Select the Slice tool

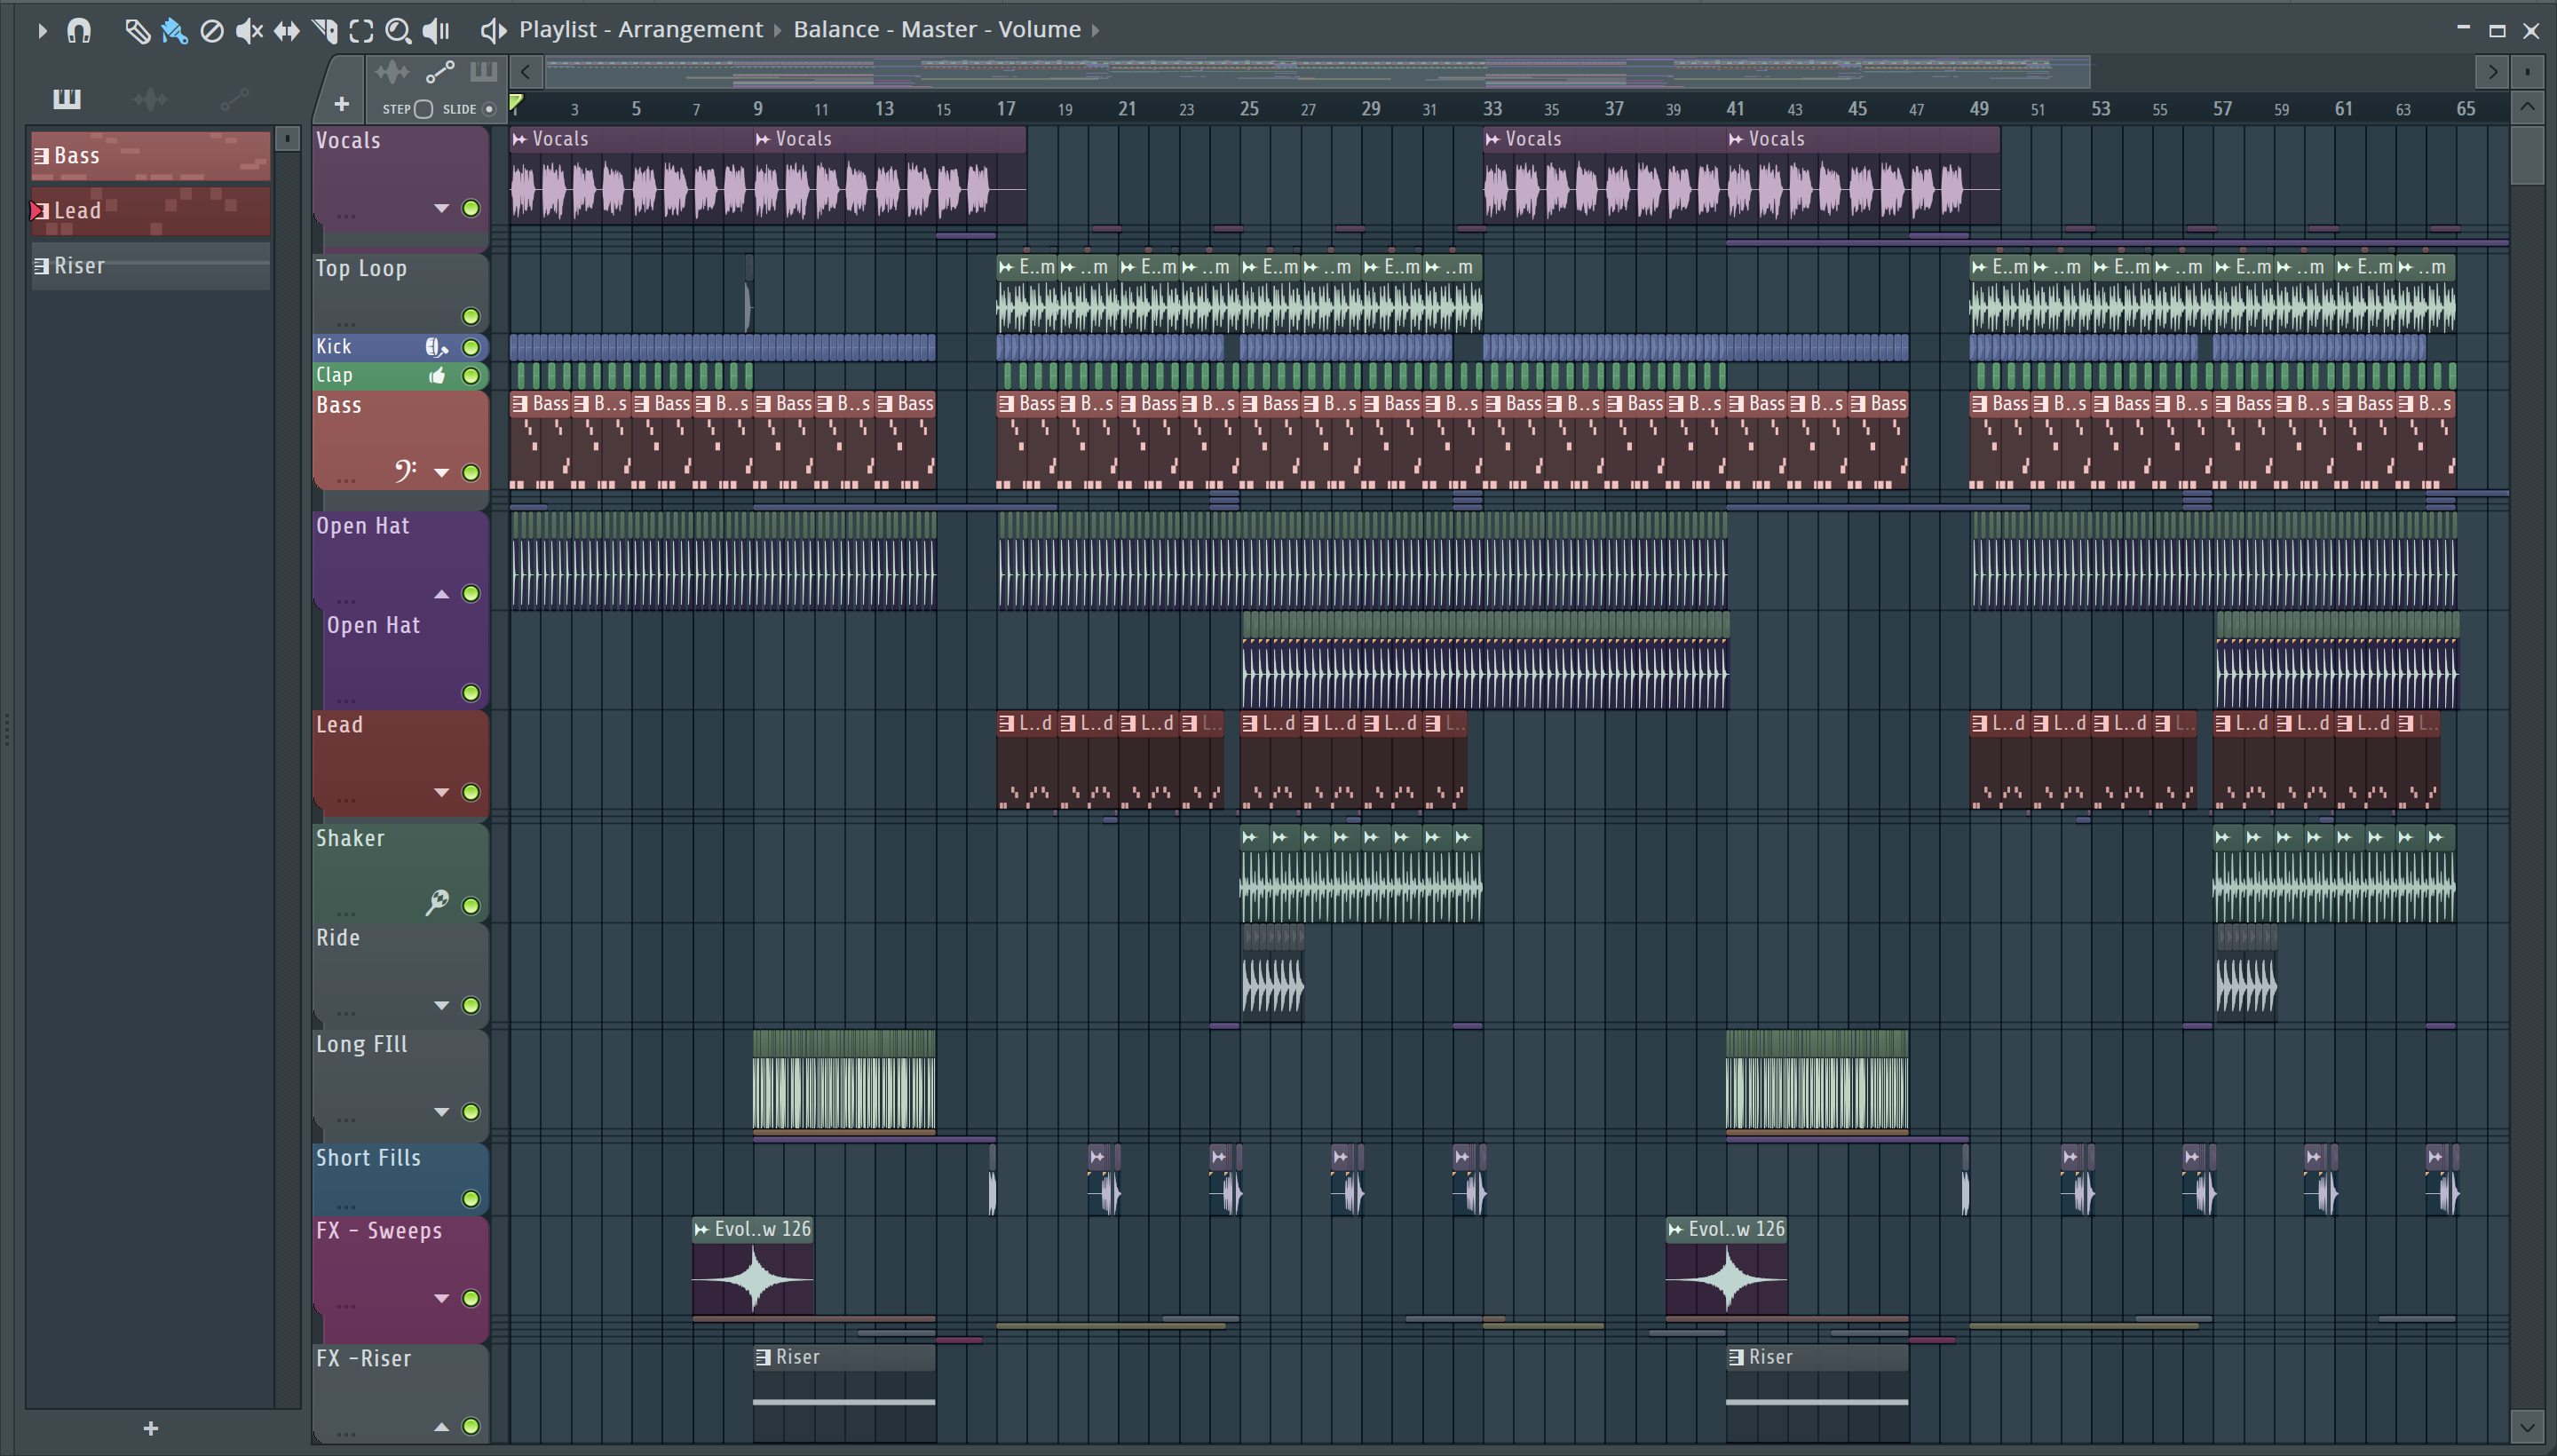(x=324, y=31)
